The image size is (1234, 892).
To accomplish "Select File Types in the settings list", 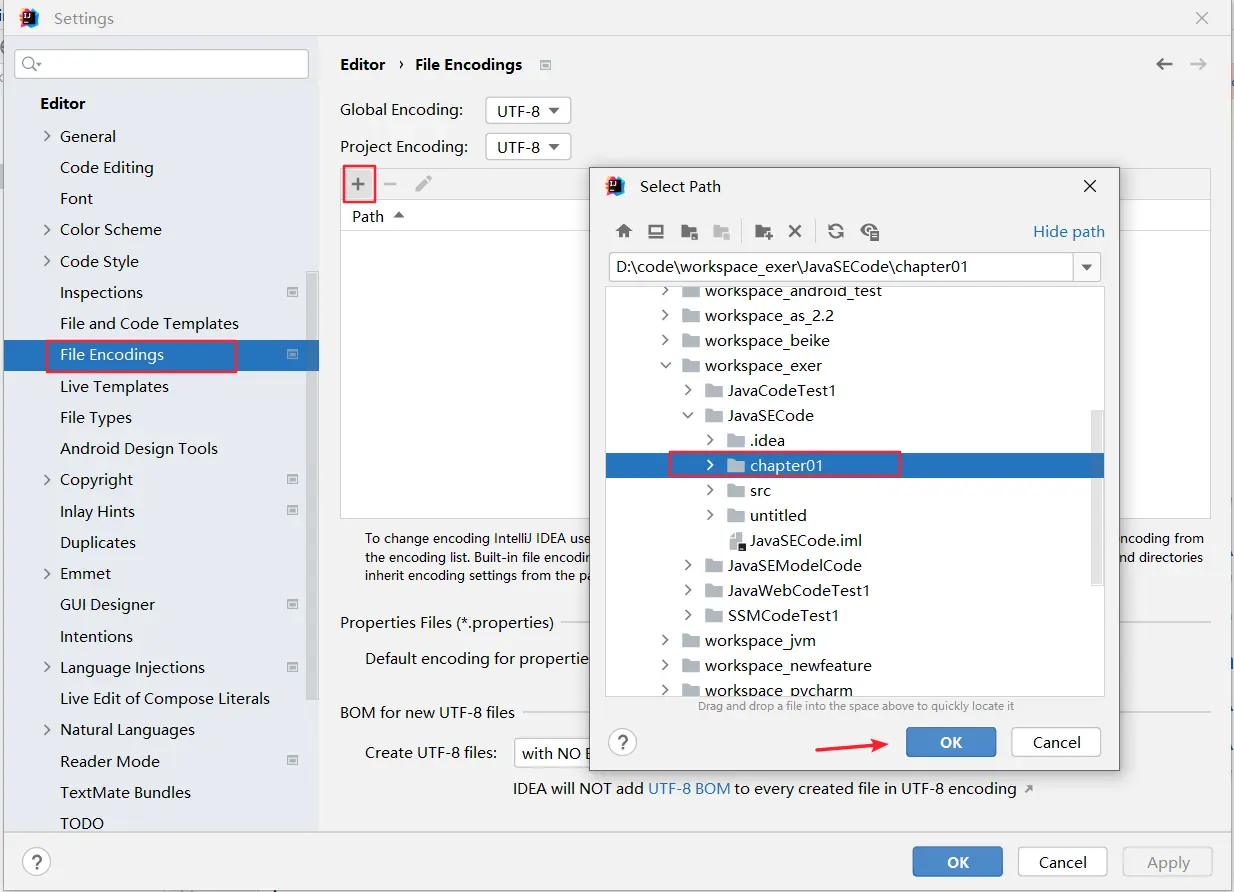I will pyautogui.click(x=96, y=417).
